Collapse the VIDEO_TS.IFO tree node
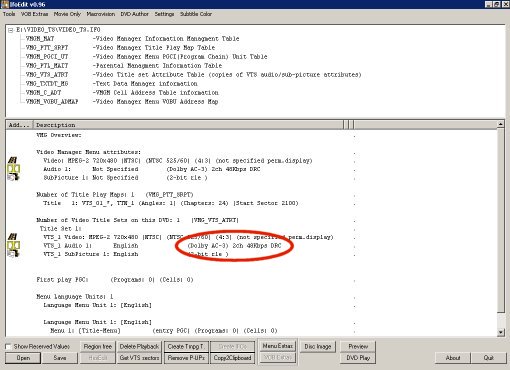Screen dimensions: 510x370 click(11, 30)
